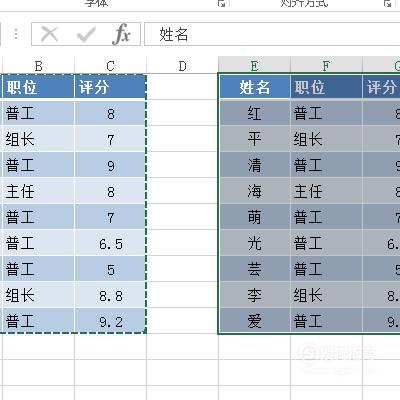This screenshot has height=400, width=400.
Task: Click the cell with name 芸
Action: point(254,269)
